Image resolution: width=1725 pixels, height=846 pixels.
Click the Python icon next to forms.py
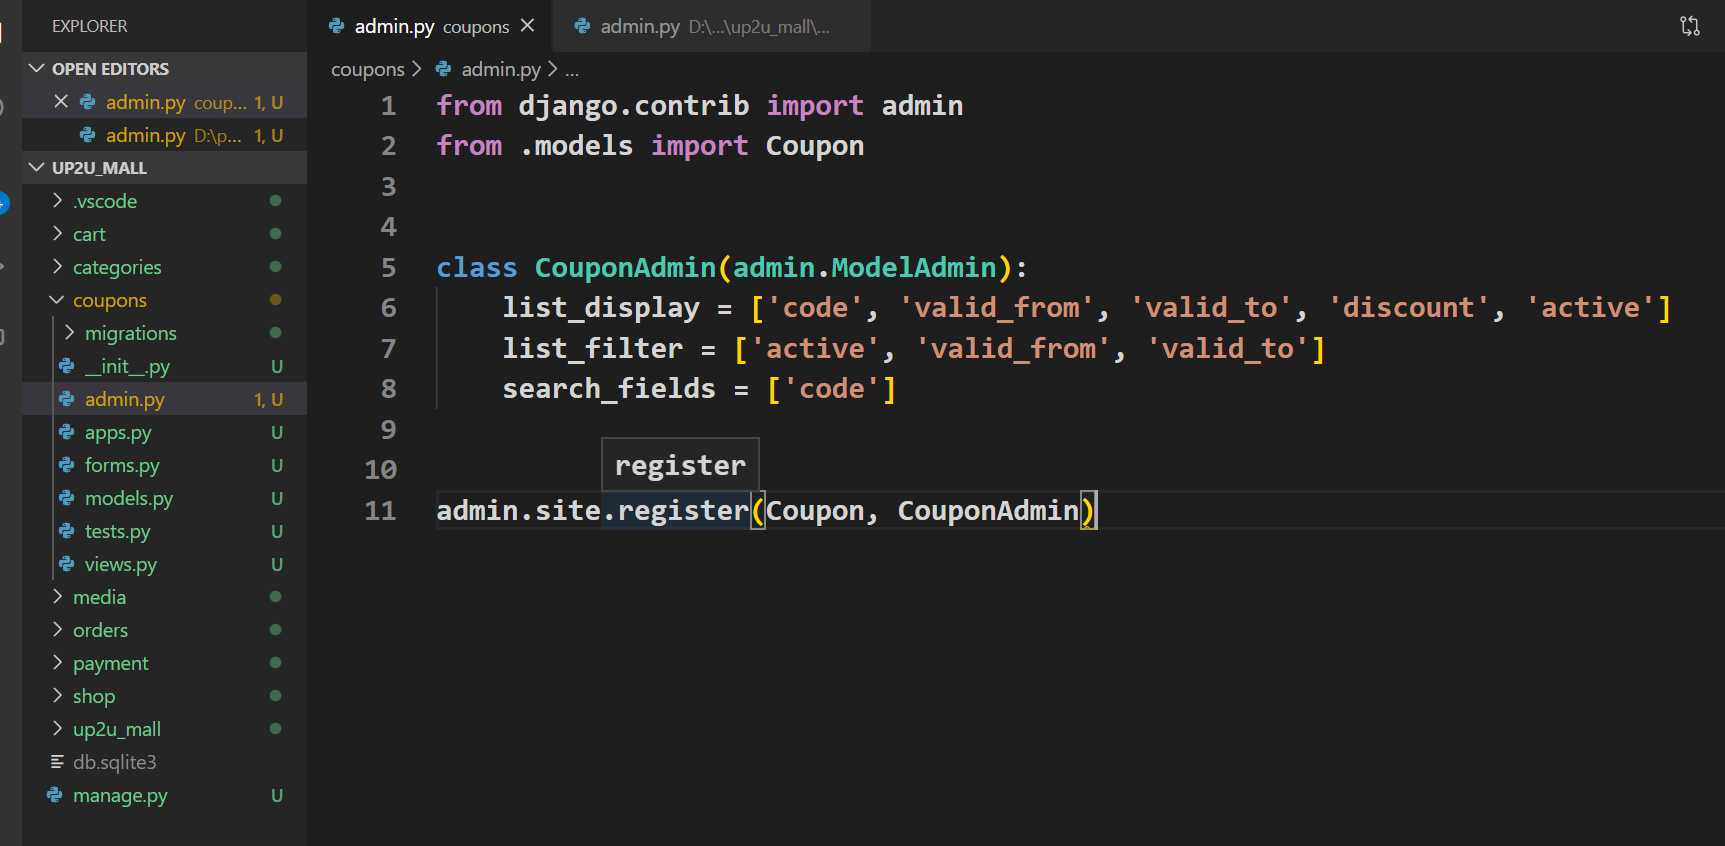67,465
